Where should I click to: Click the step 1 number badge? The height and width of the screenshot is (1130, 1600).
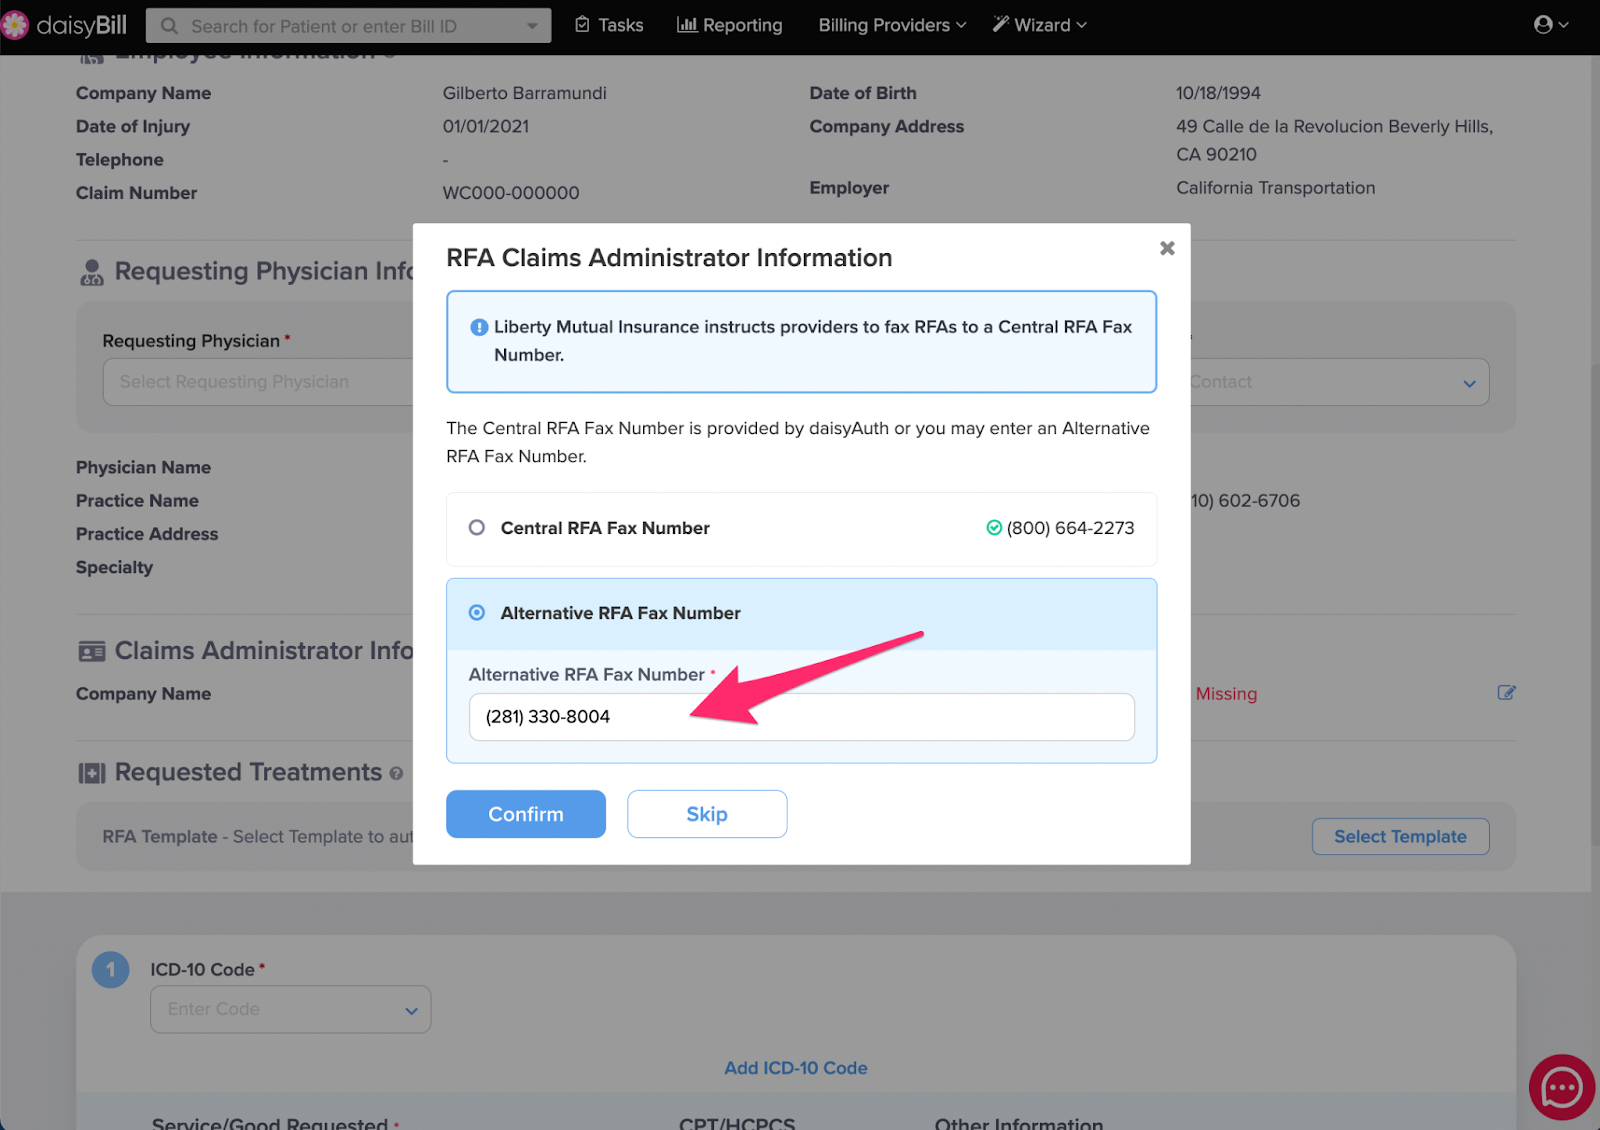111,969
